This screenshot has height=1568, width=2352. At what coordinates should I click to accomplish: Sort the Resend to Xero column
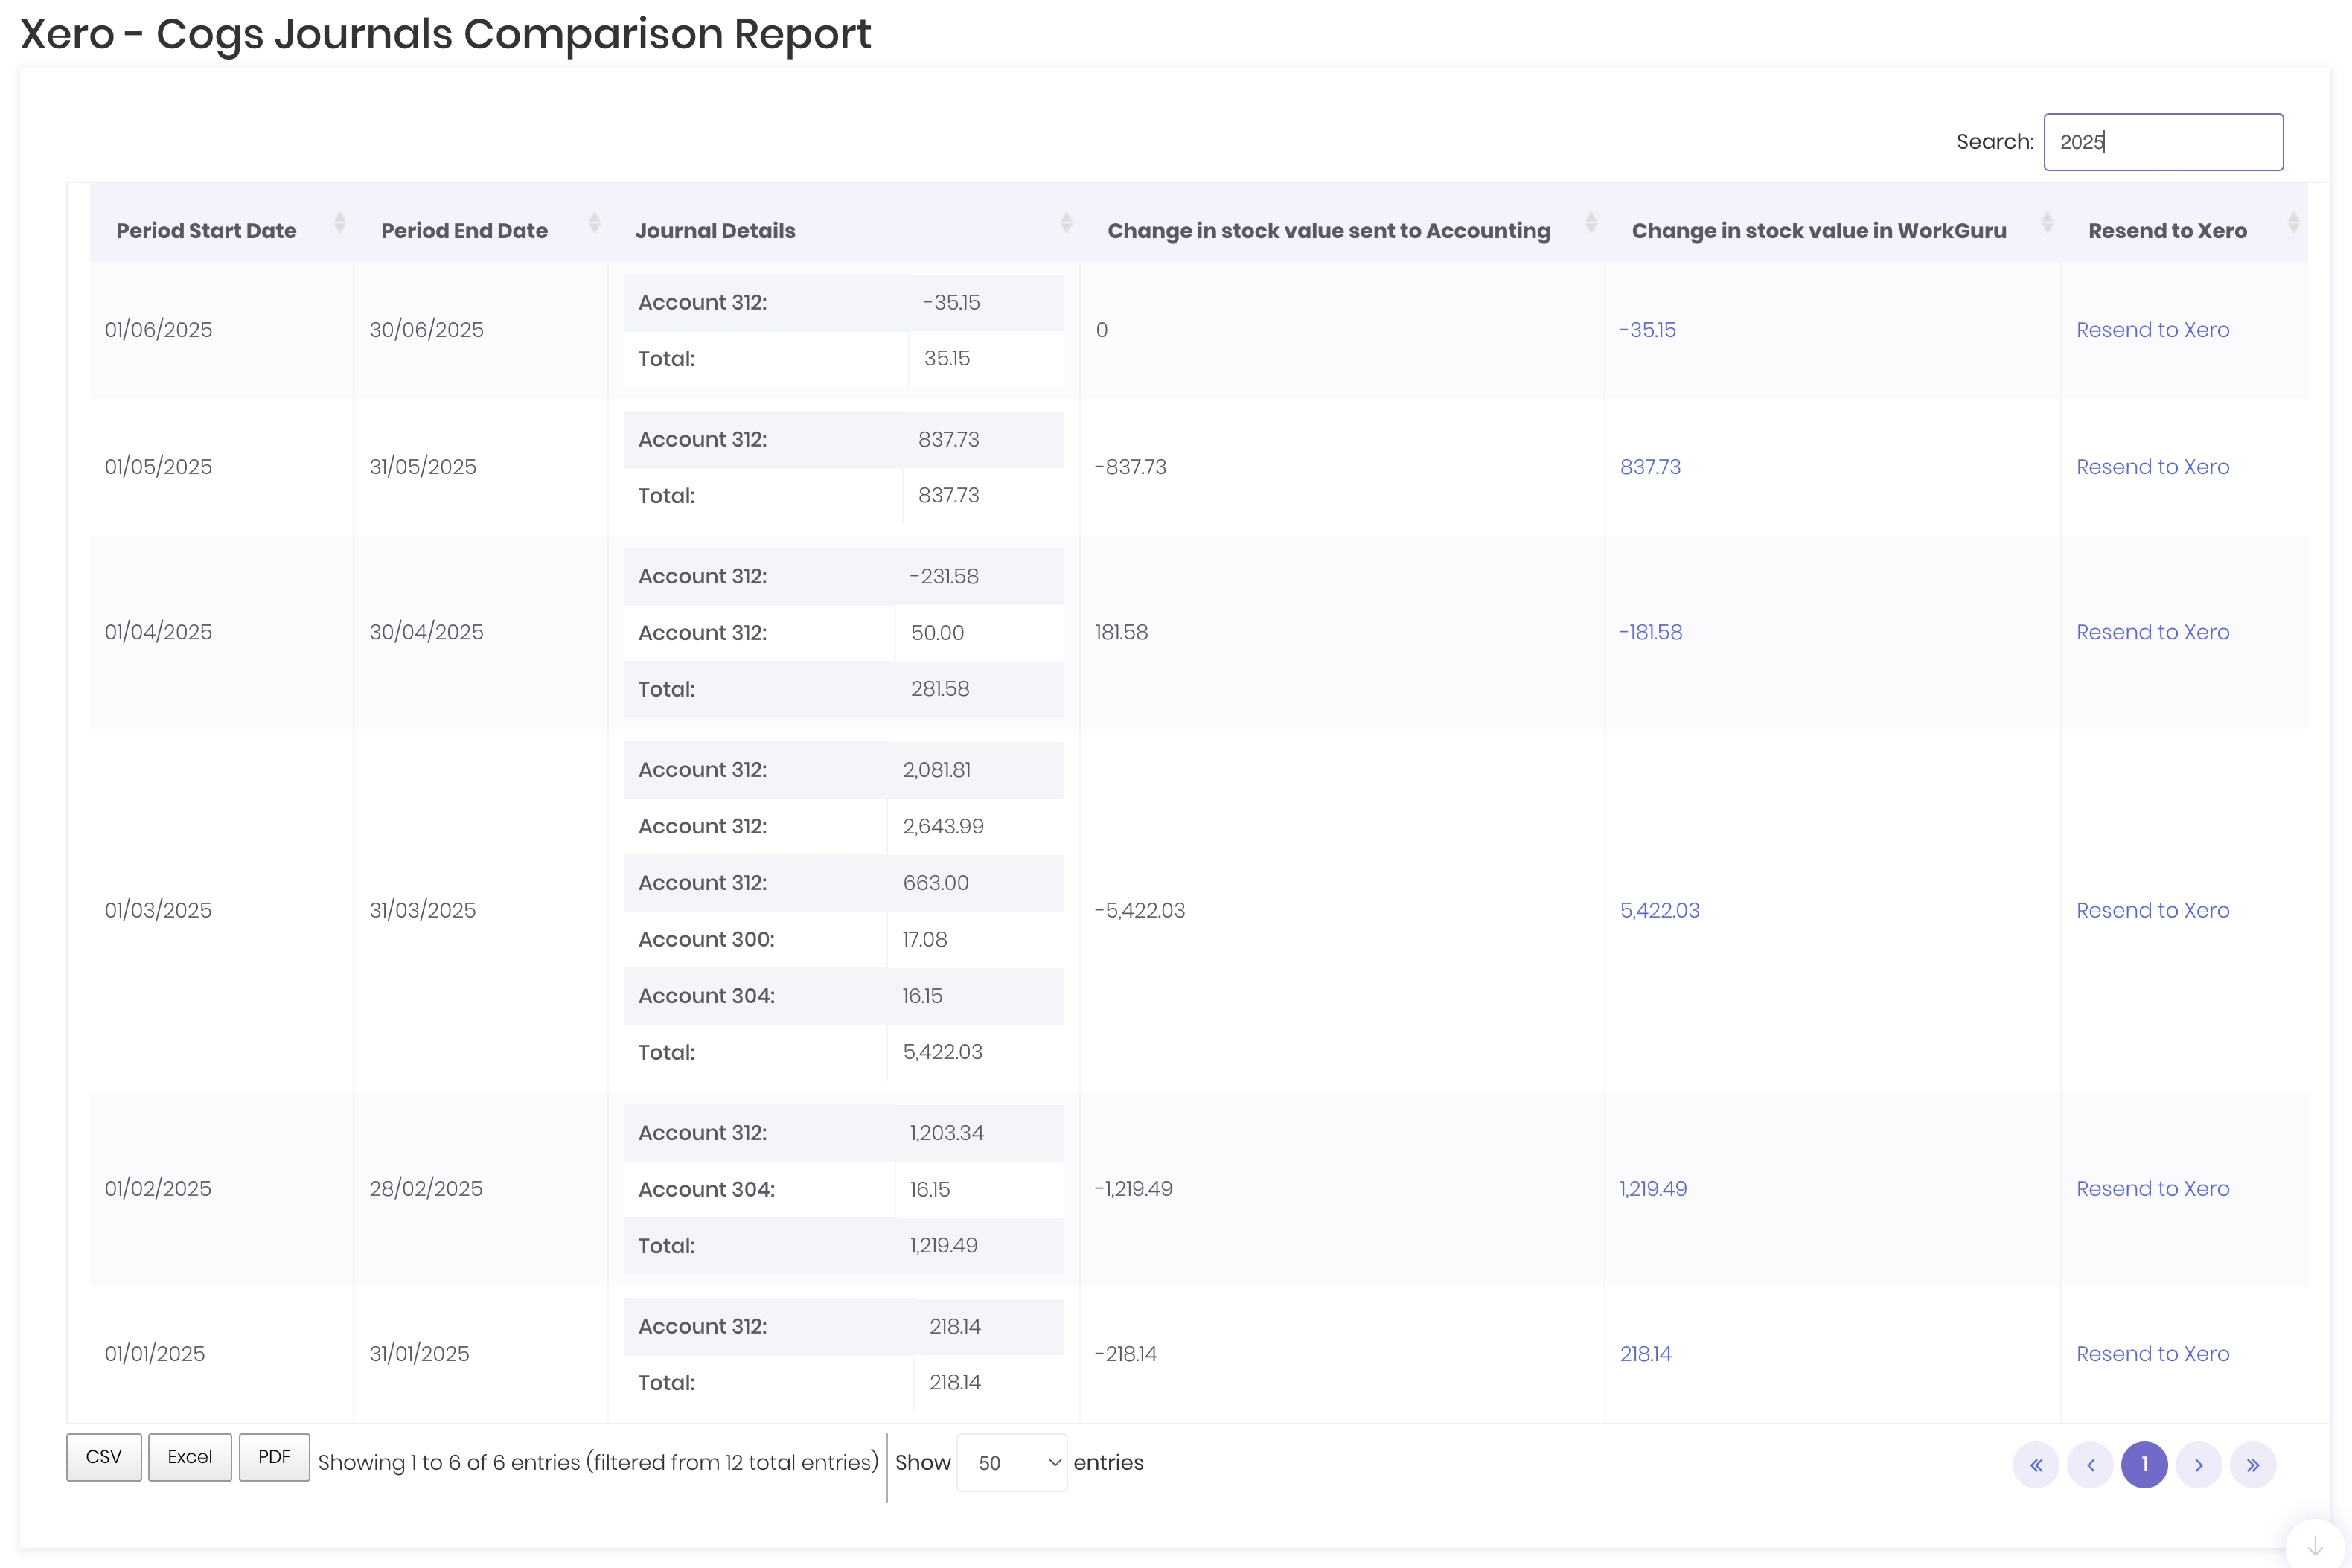coord(2293,223)
